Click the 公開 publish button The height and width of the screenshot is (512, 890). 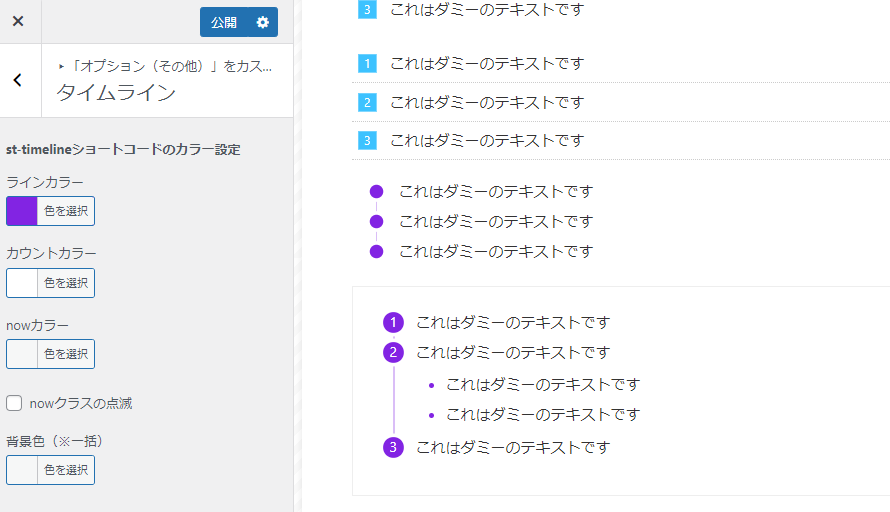pos(224,22)
